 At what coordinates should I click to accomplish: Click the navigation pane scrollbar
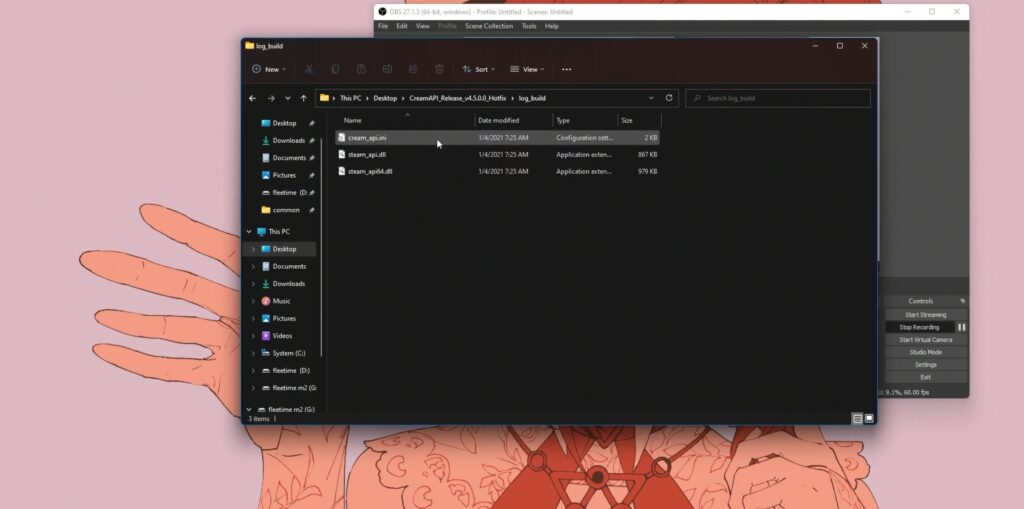[321, 246]
